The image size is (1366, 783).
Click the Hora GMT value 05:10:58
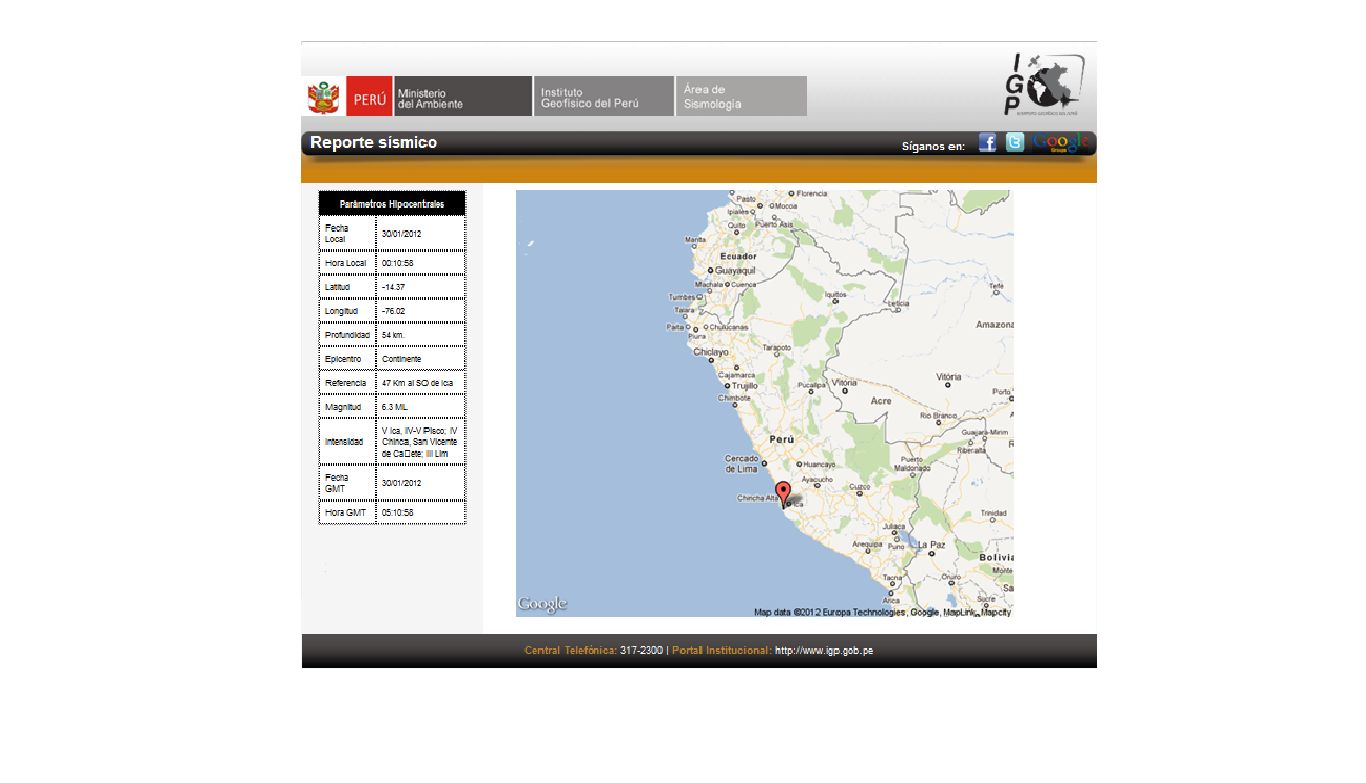point(397,512)
